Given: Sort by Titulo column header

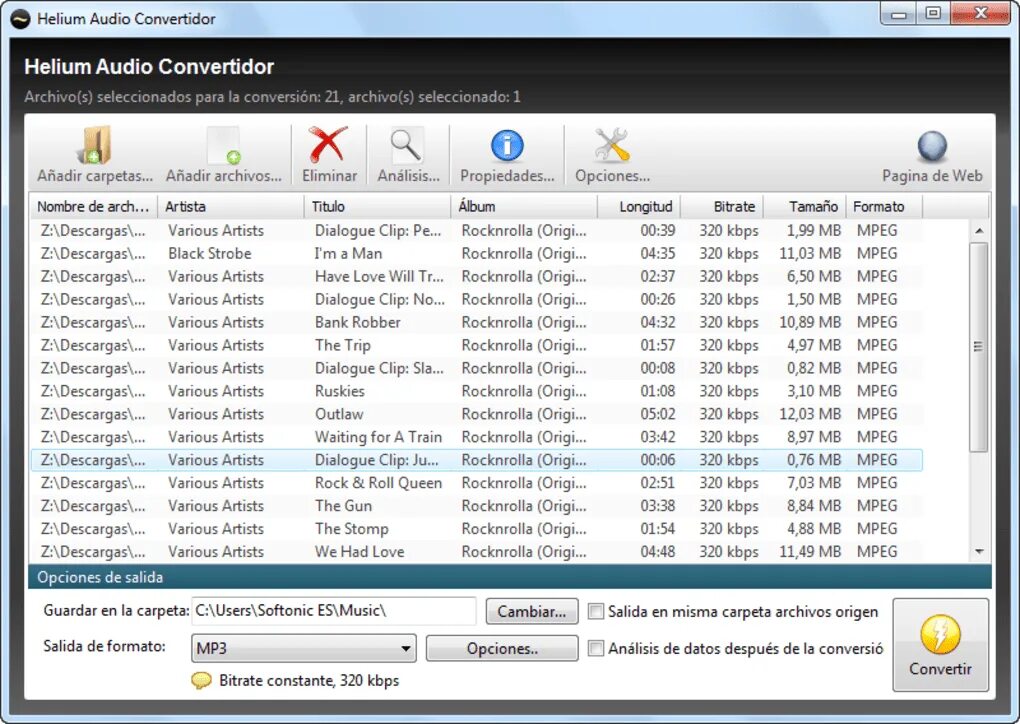Looking at the screenshot, I should pos(377,206).
